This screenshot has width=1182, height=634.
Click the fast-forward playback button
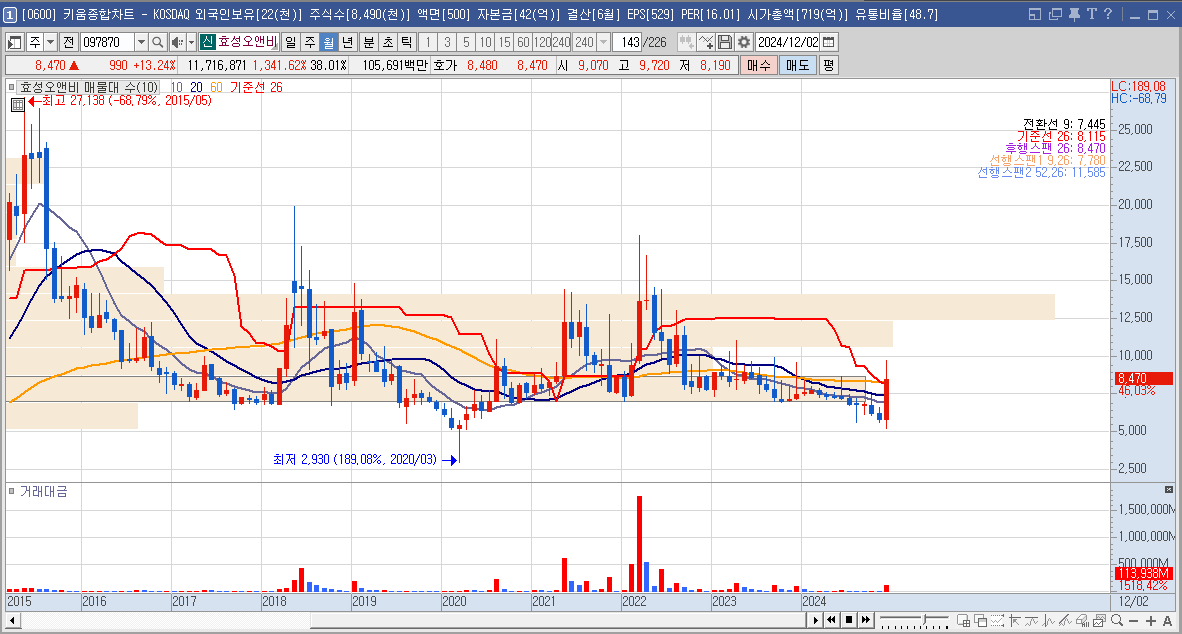[866, 620]
